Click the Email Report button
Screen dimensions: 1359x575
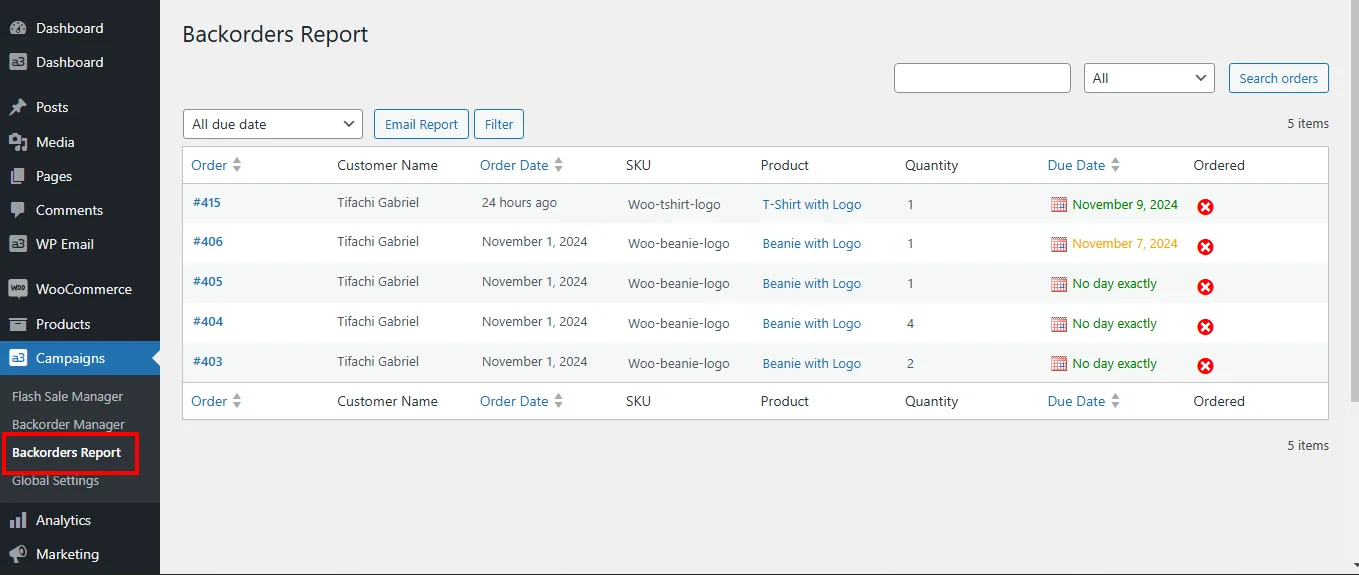[x=421, y=124]
